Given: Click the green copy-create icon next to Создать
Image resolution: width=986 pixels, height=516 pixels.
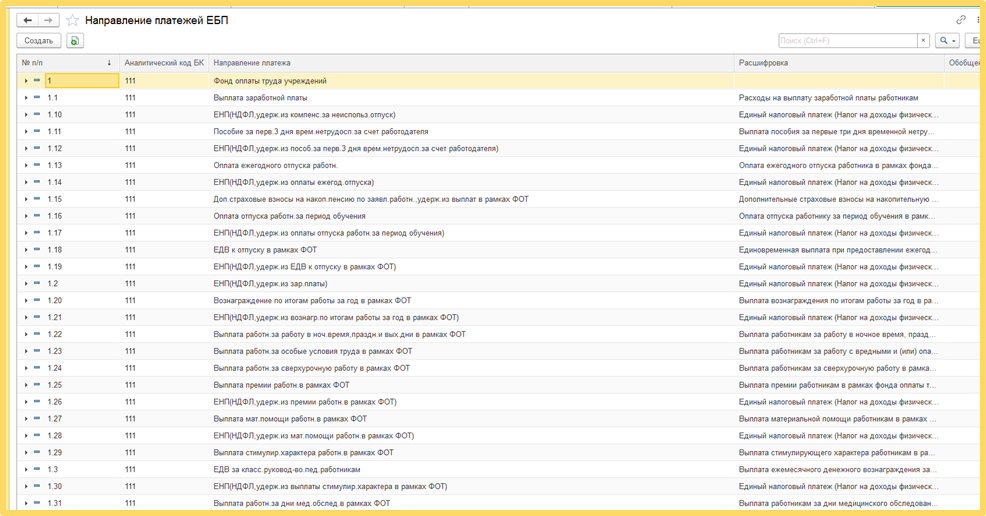Looking at the screenshot, I should click(x=75, y=41).
